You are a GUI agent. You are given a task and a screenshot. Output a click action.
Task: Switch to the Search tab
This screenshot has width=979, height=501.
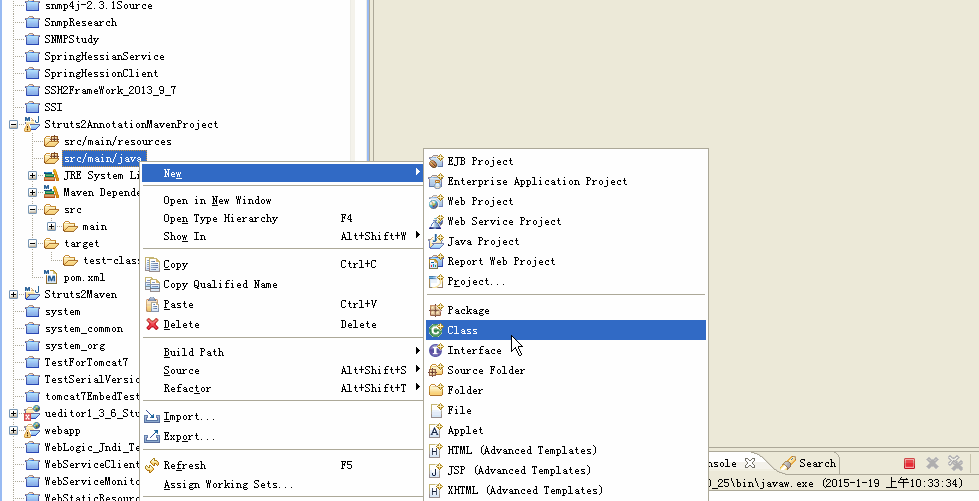816,463
